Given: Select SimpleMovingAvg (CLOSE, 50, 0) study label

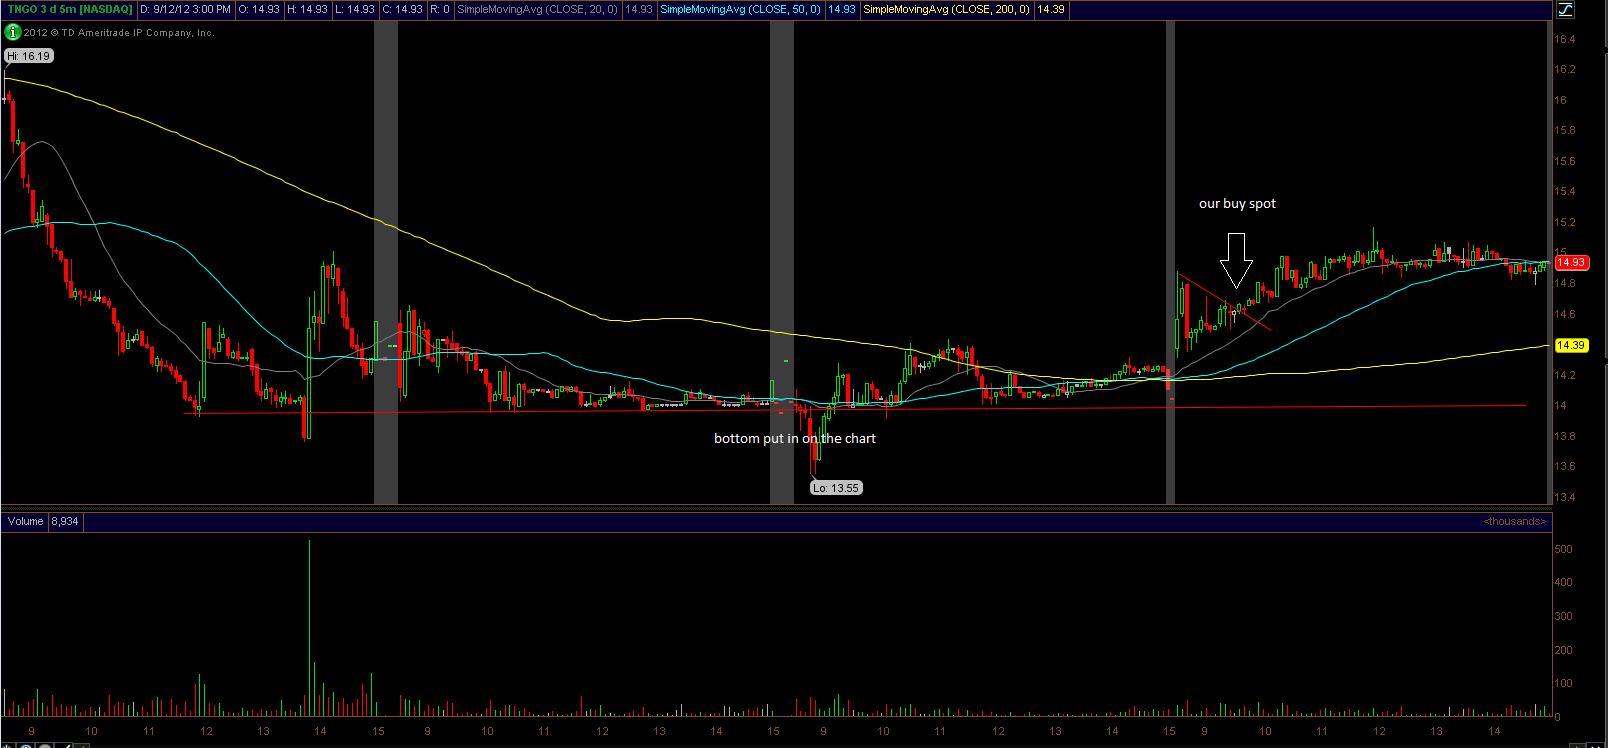Looking at the screenshot, I should coord(740,9).
